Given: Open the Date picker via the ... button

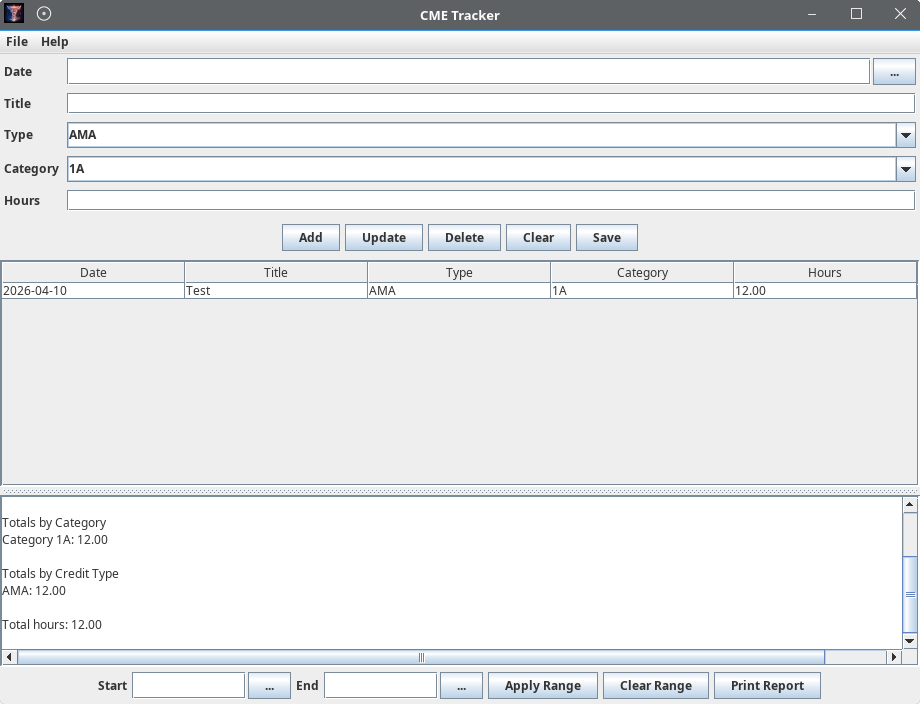Looking at the screenshot, I should tap(893, 71).
